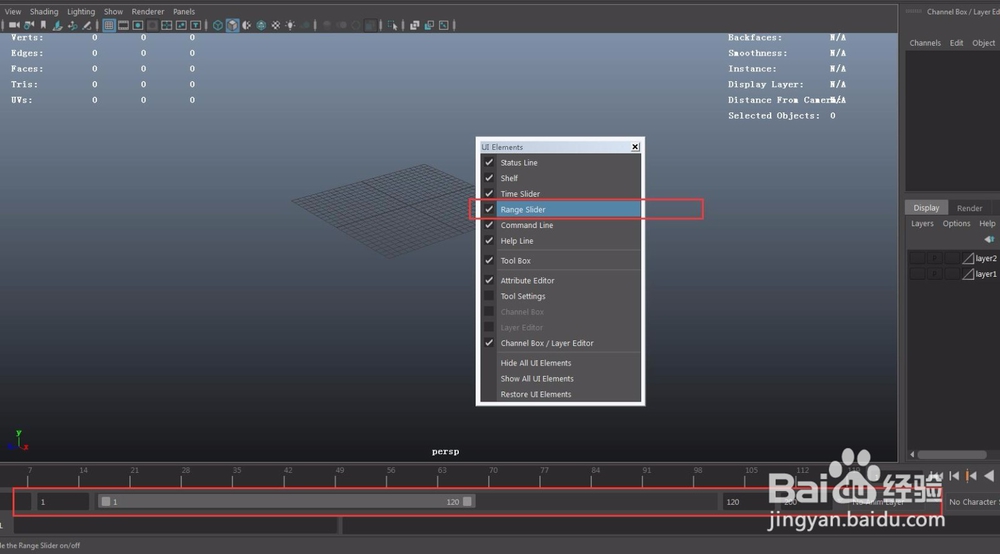The image size is (1000, 554).
Task: Open the Panels menu
Action: point(184,11)
